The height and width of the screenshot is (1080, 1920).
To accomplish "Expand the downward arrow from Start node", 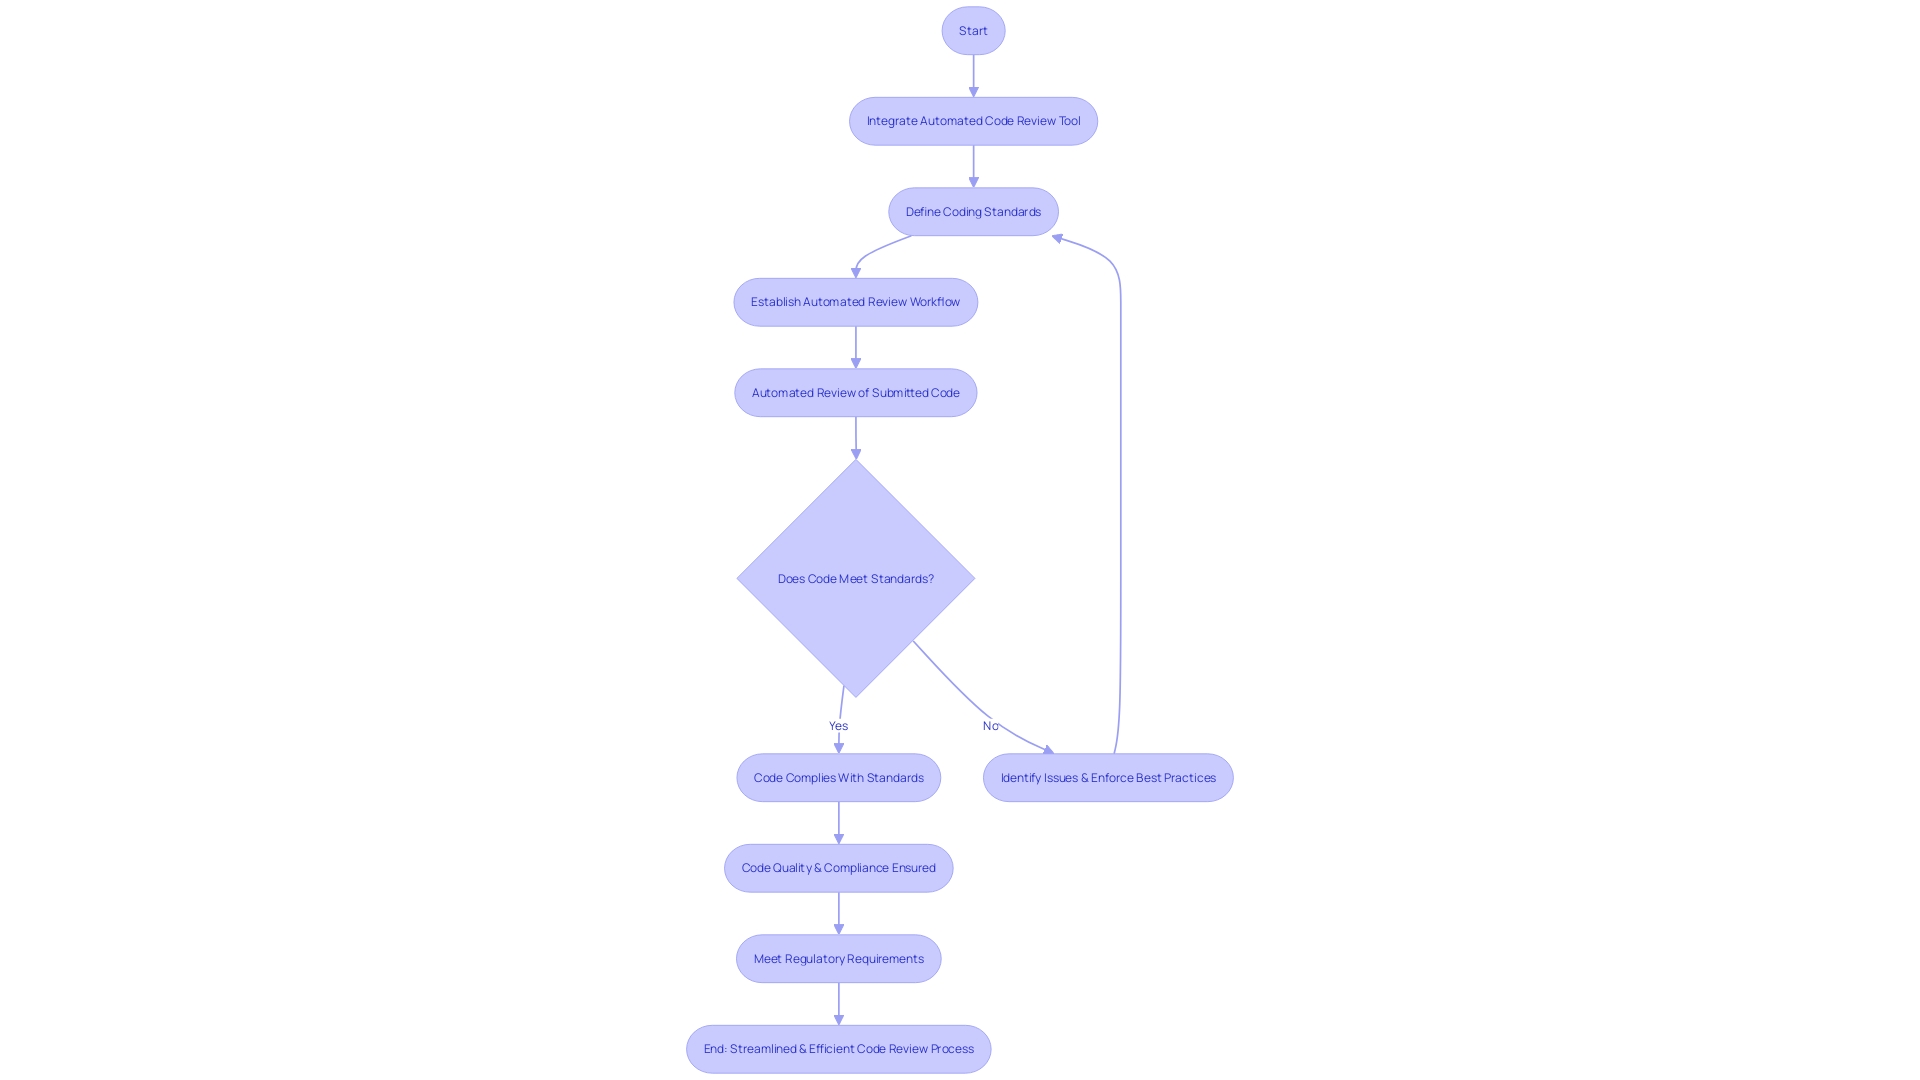I will (973, 75).
